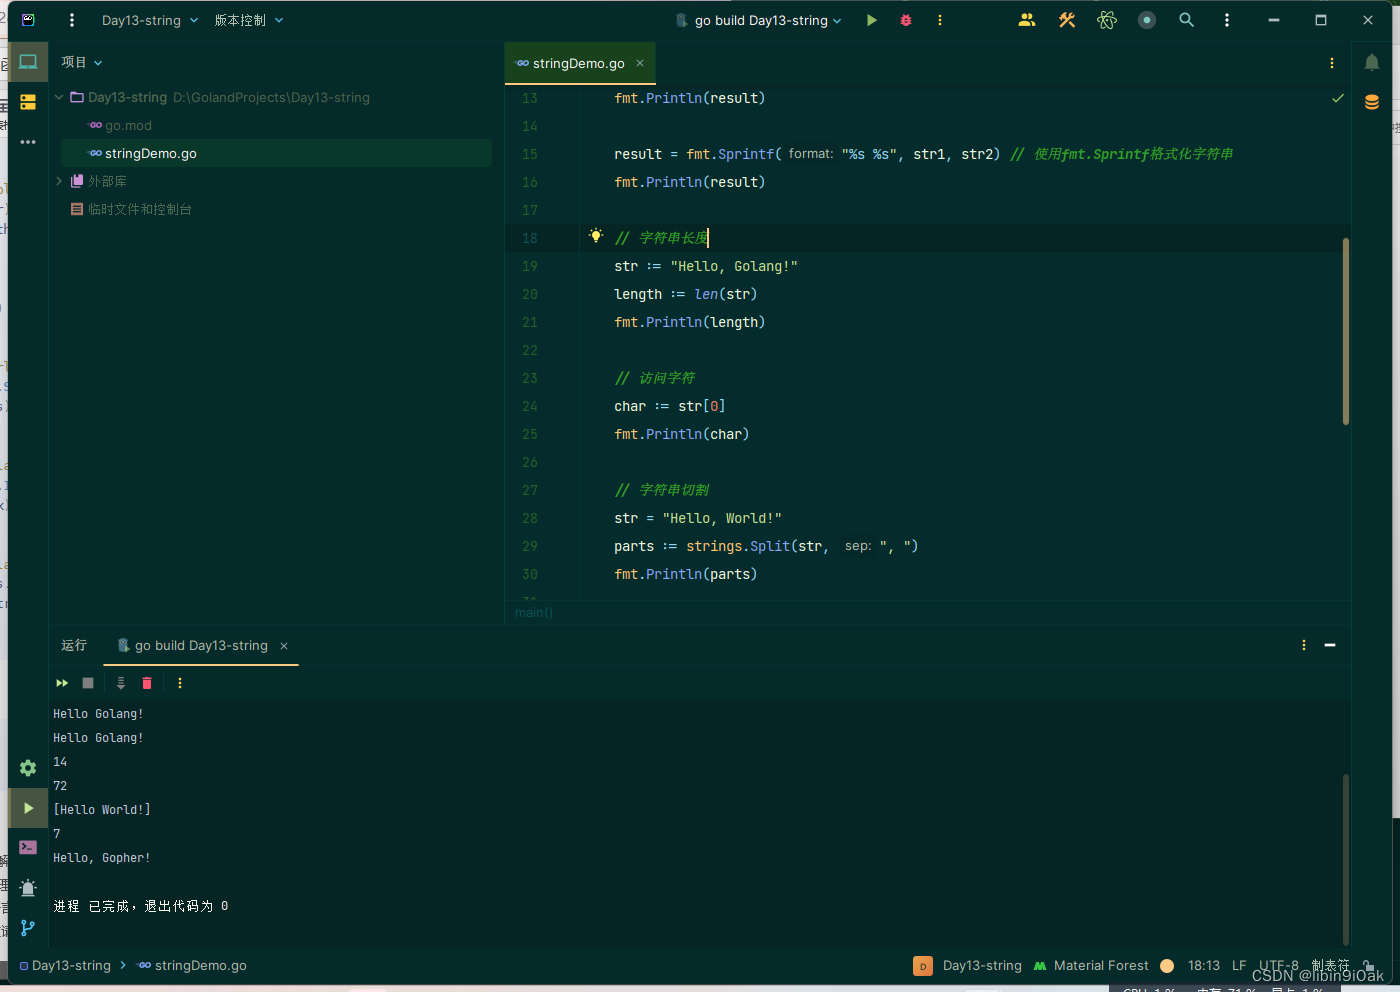Stop the running process
Screen dimensions: 1400x992
click(88, 683)
